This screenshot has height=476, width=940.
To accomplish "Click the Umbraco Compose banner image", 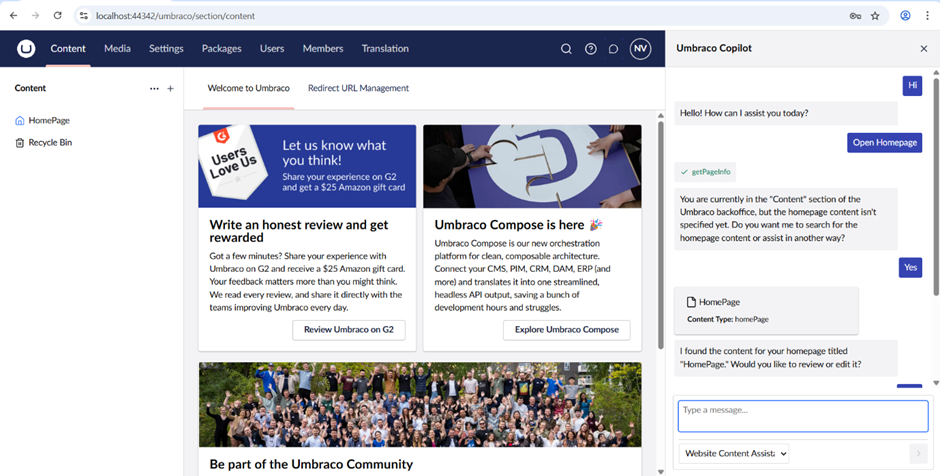I will [532, 166].
